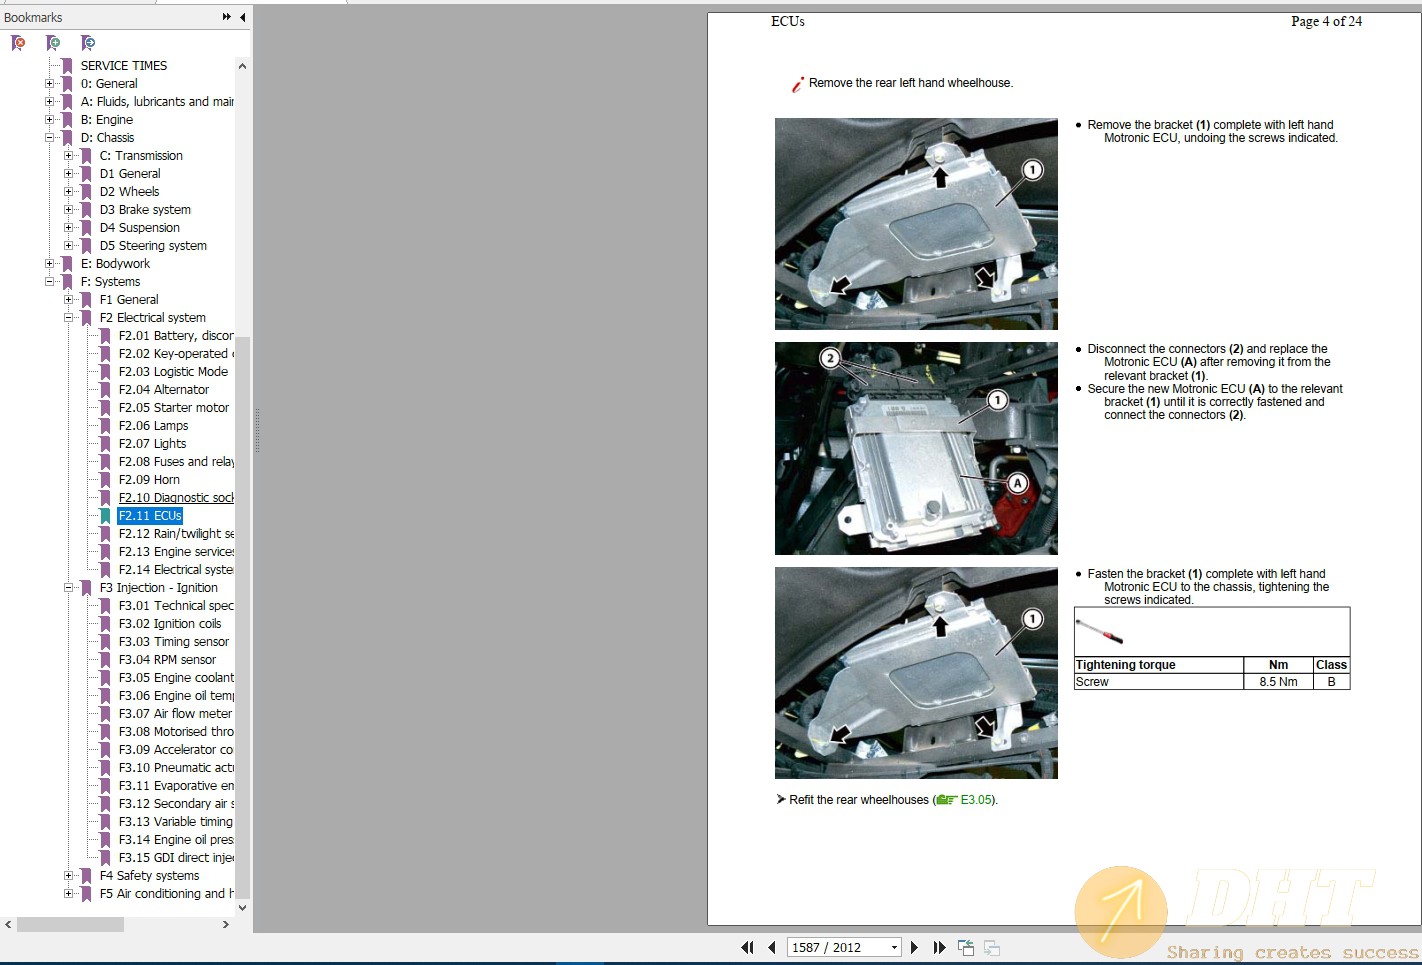1422x965 pixels.
Task: Open the F3.15 GDI direct injection bookmark
Action: click(176, 858)
